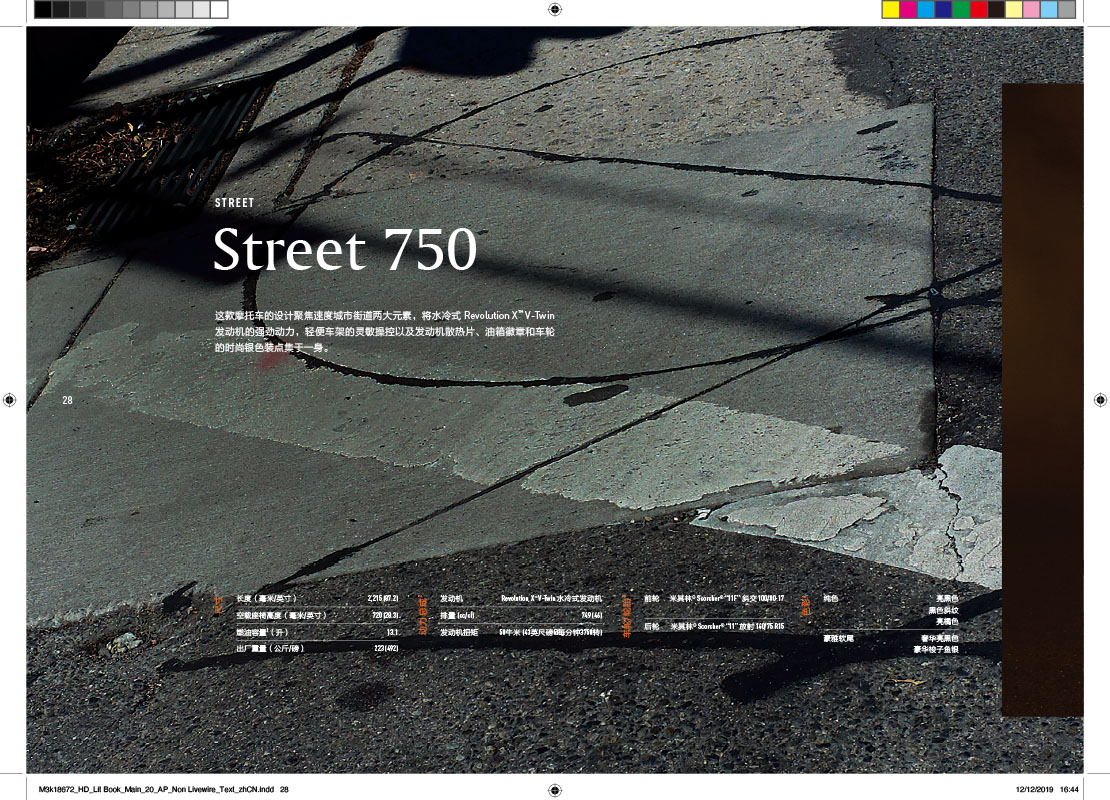Click the orange "尺寸" section label
Image resolution: width=1110 pixels, height=800 pixels.
click(x=219, y=605)
